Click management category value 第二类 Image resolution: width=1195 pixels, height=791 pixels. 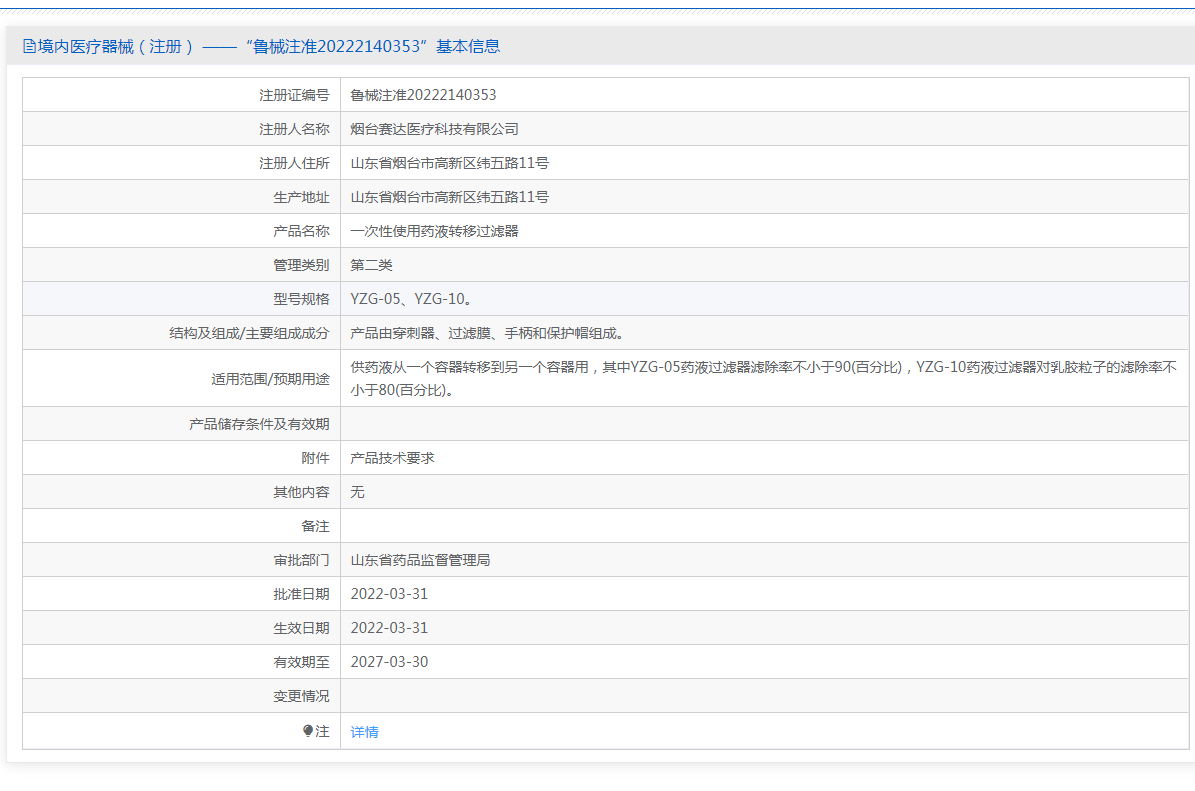pos(371,265)
